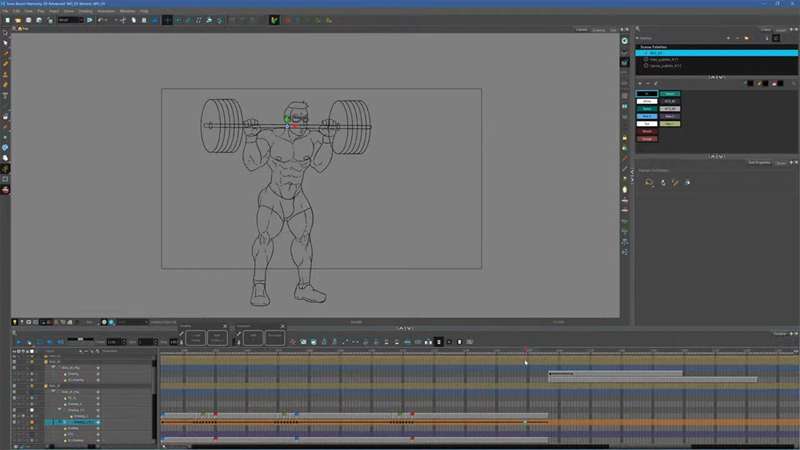Click the Open Scene folder icon
Screen dimensions: 800x450
18,20
